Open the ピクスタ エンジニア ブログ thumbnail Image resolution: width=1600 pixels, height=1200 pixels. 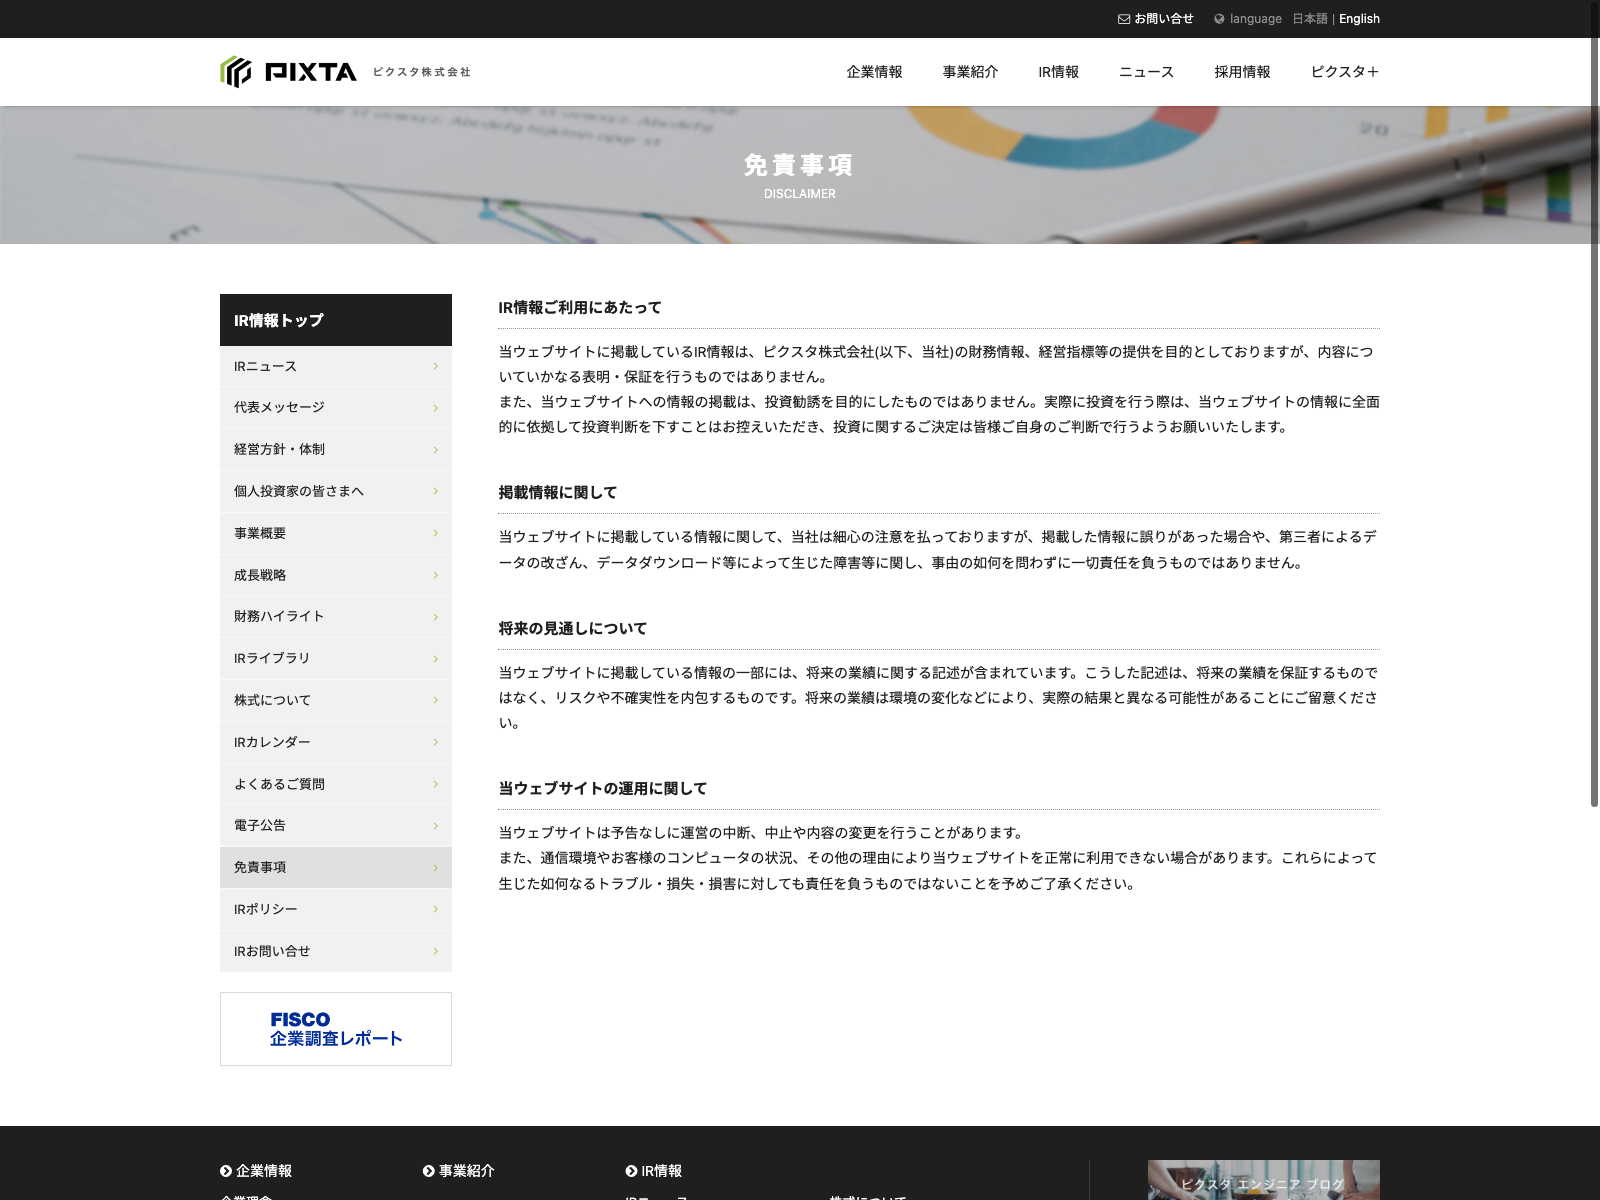coord(1263,1181)
